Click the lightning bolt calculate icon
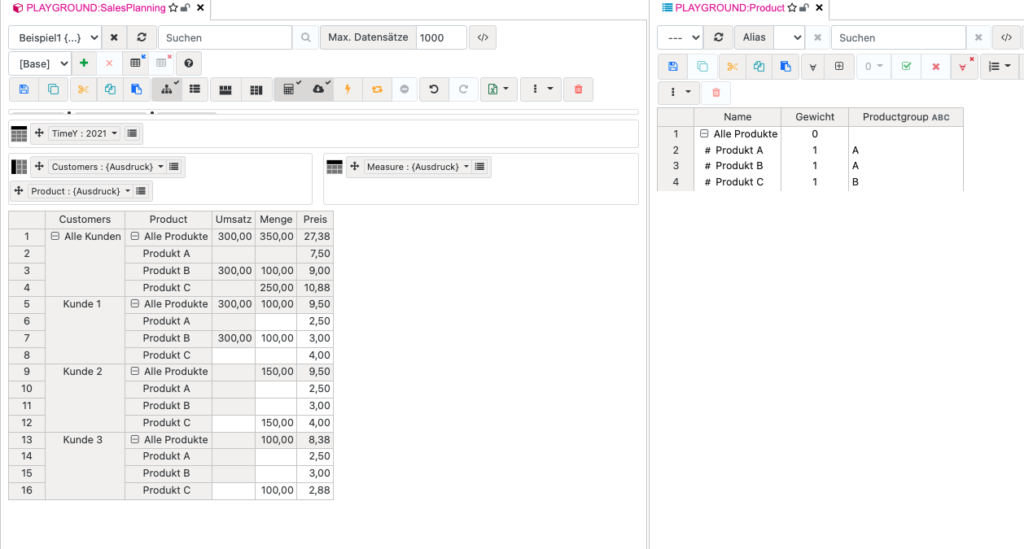 [348, 89]
